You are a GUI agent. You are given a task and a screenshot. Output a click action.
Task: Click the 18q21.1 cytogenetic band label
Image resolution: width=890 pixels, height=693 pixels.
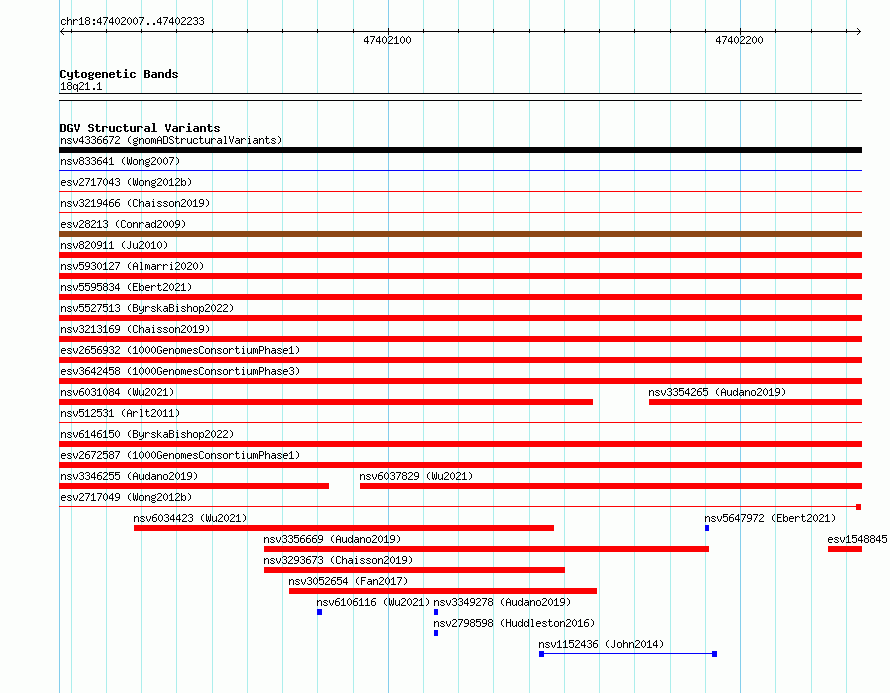click(x=81, y=86)
